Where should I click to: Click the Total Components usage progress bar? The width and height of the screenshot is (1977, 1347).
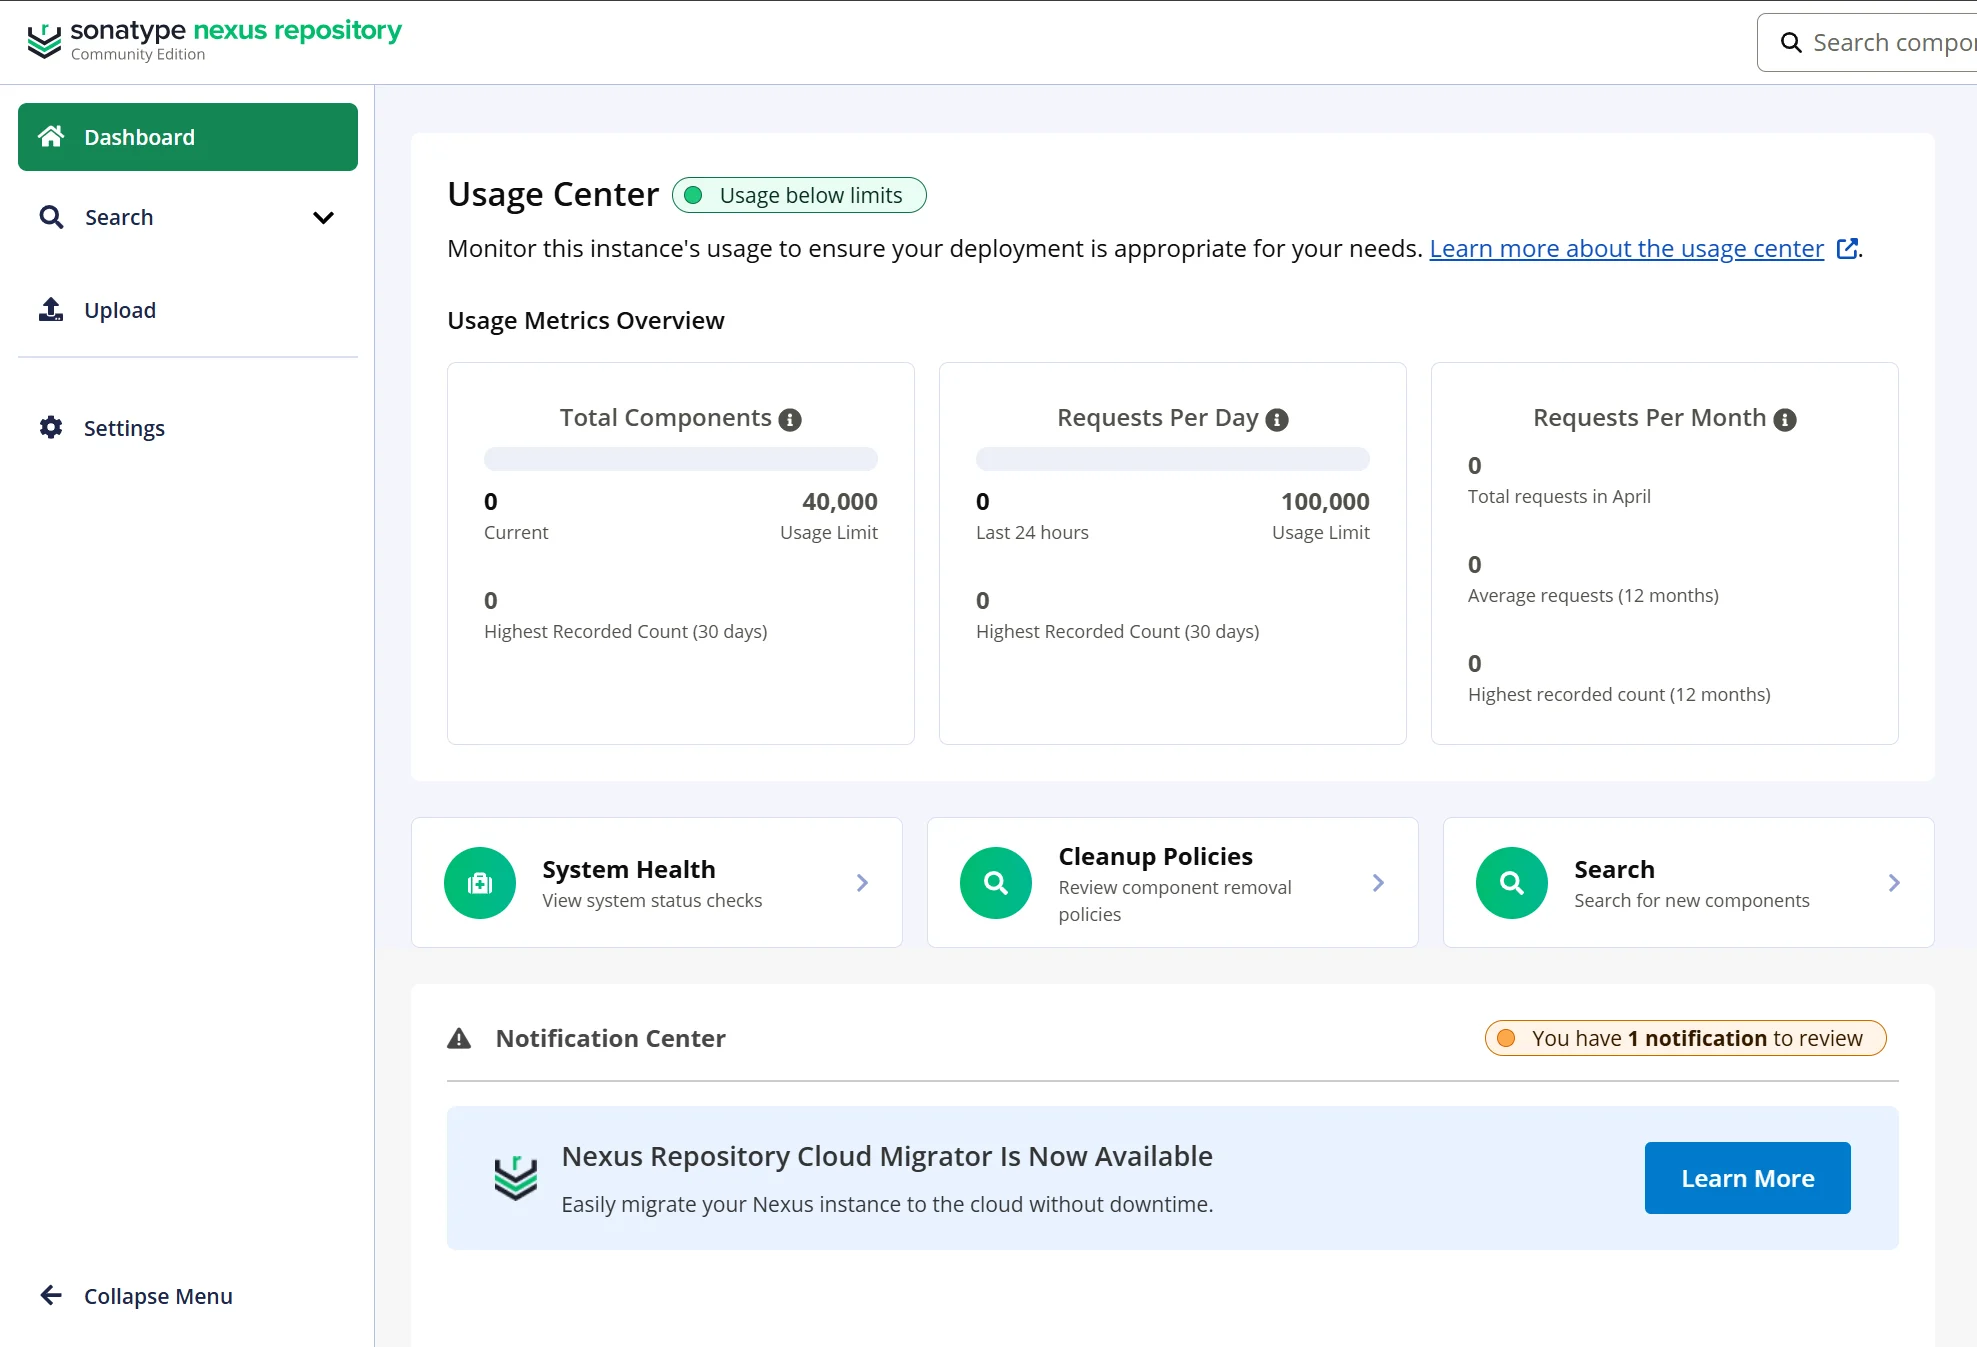(x=681, y=459)
